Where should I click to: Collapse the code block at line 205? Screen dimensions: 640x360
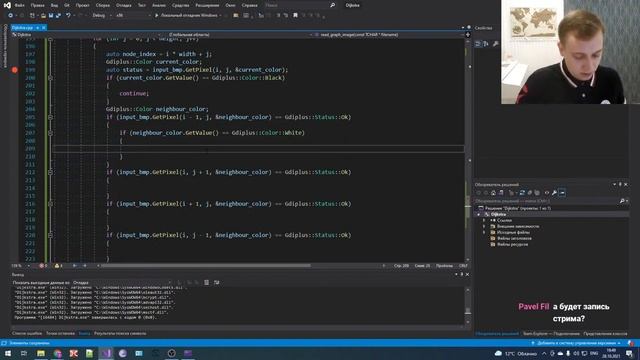[51, 117]
